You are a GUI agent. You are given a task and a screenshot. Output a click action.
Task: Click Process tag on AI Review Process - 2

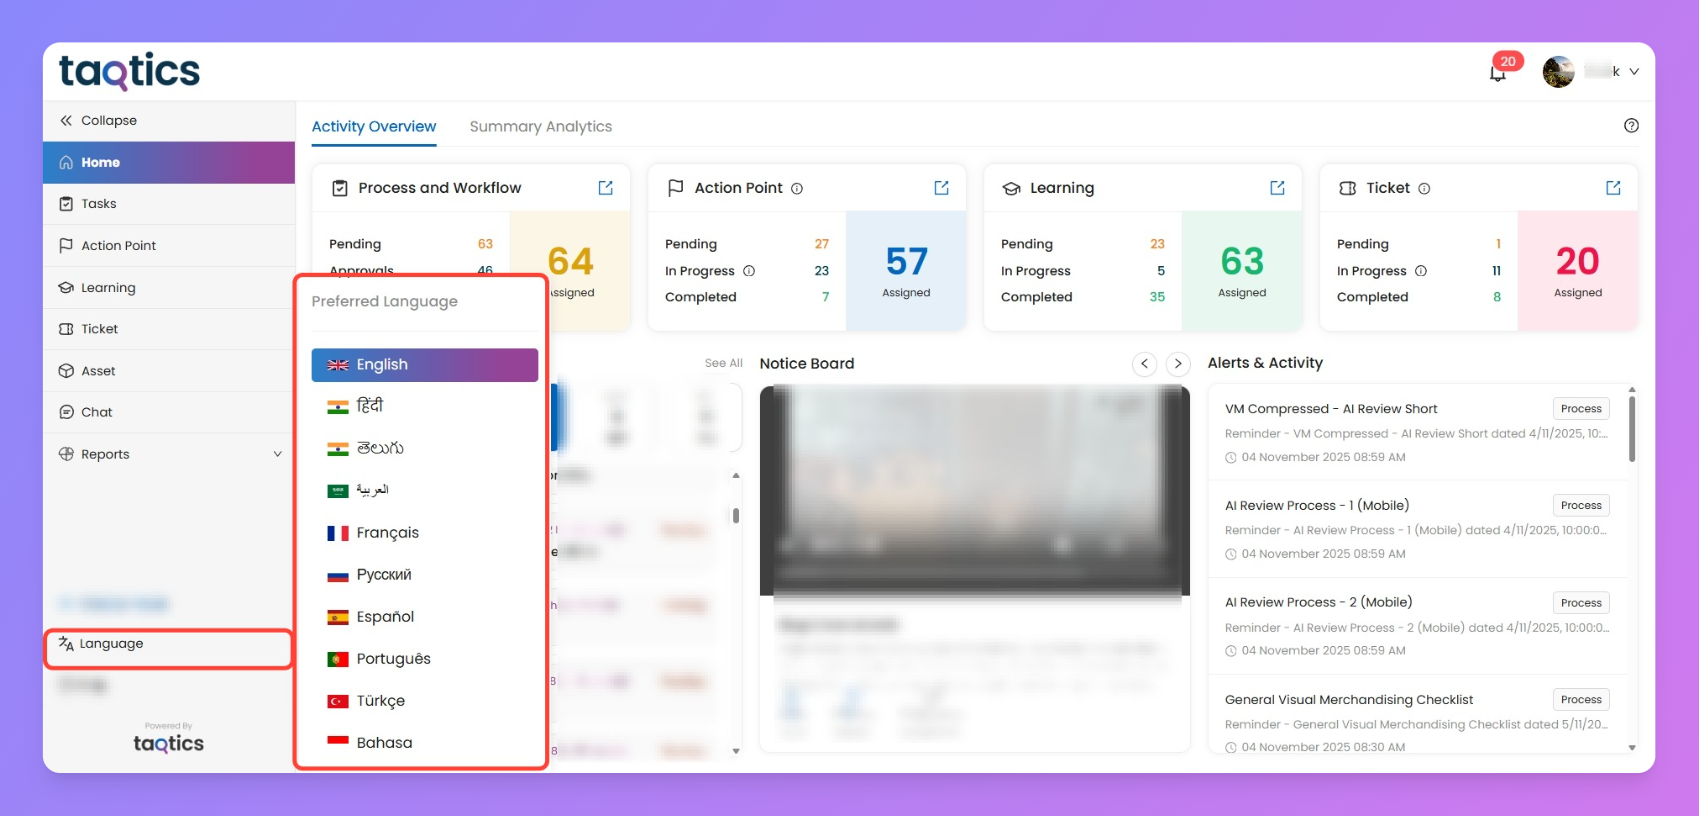[x=1581, y=603]
